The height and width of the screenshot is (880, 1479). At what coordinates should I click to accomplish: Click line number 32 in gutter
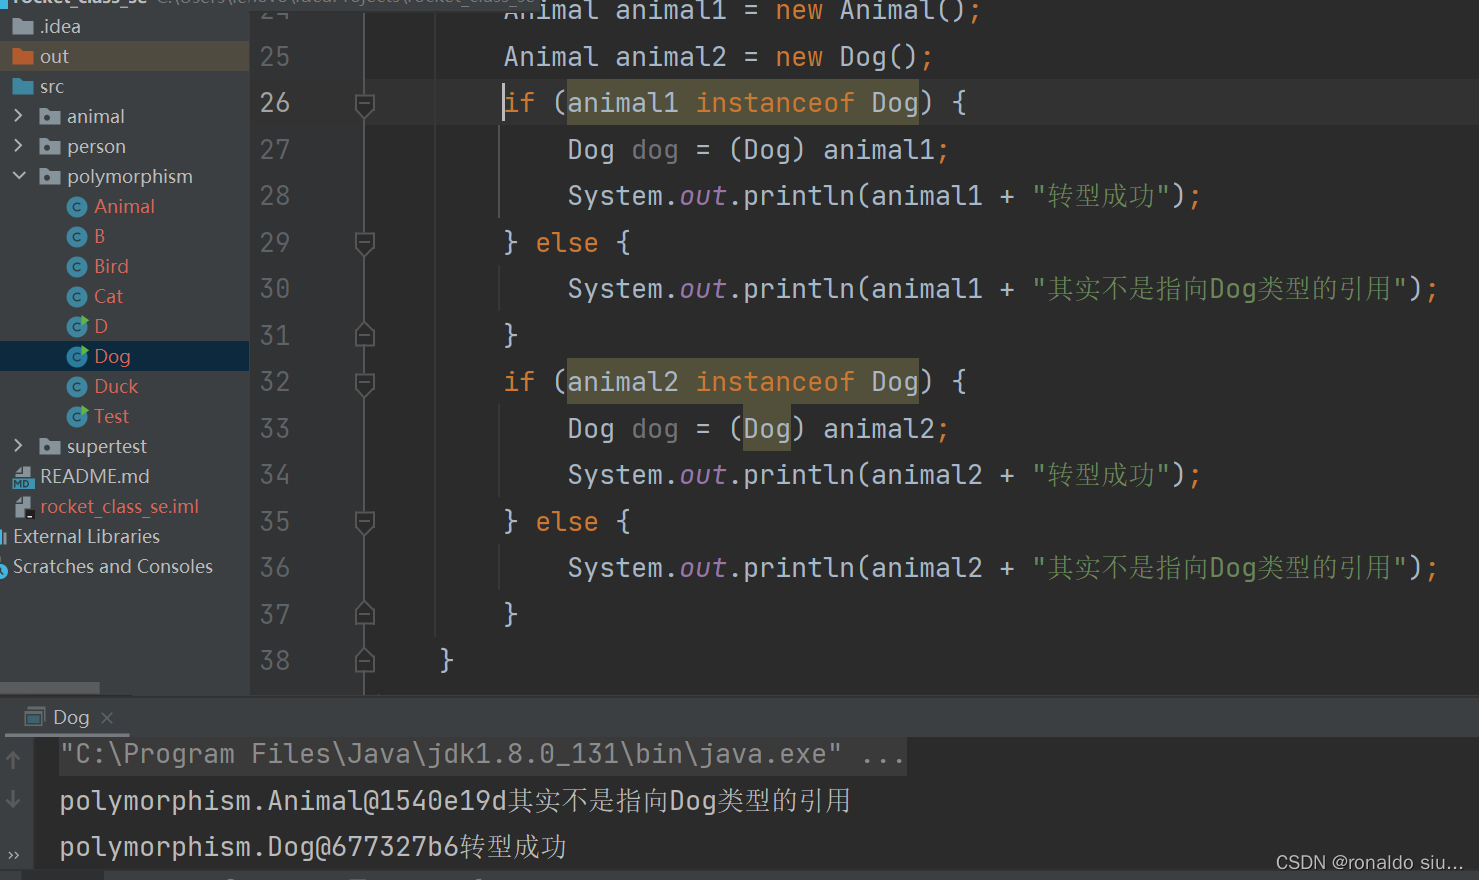point(275,381)
